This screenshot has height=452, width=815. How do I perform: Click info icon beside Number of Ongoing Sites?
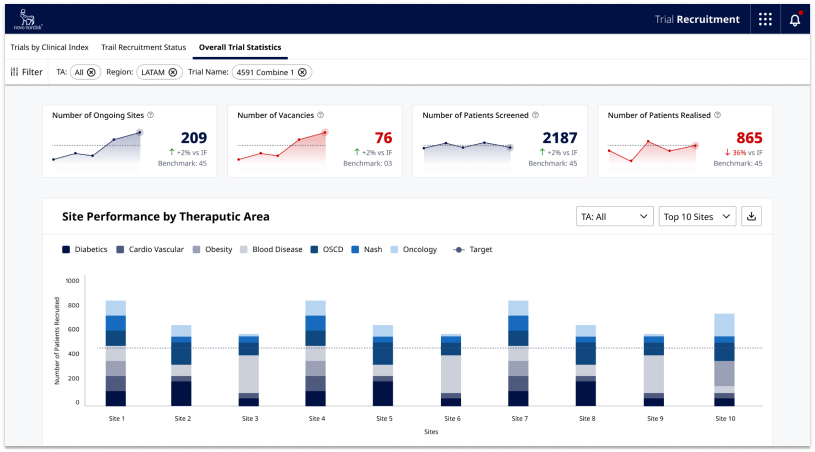[x=150, y=115]
